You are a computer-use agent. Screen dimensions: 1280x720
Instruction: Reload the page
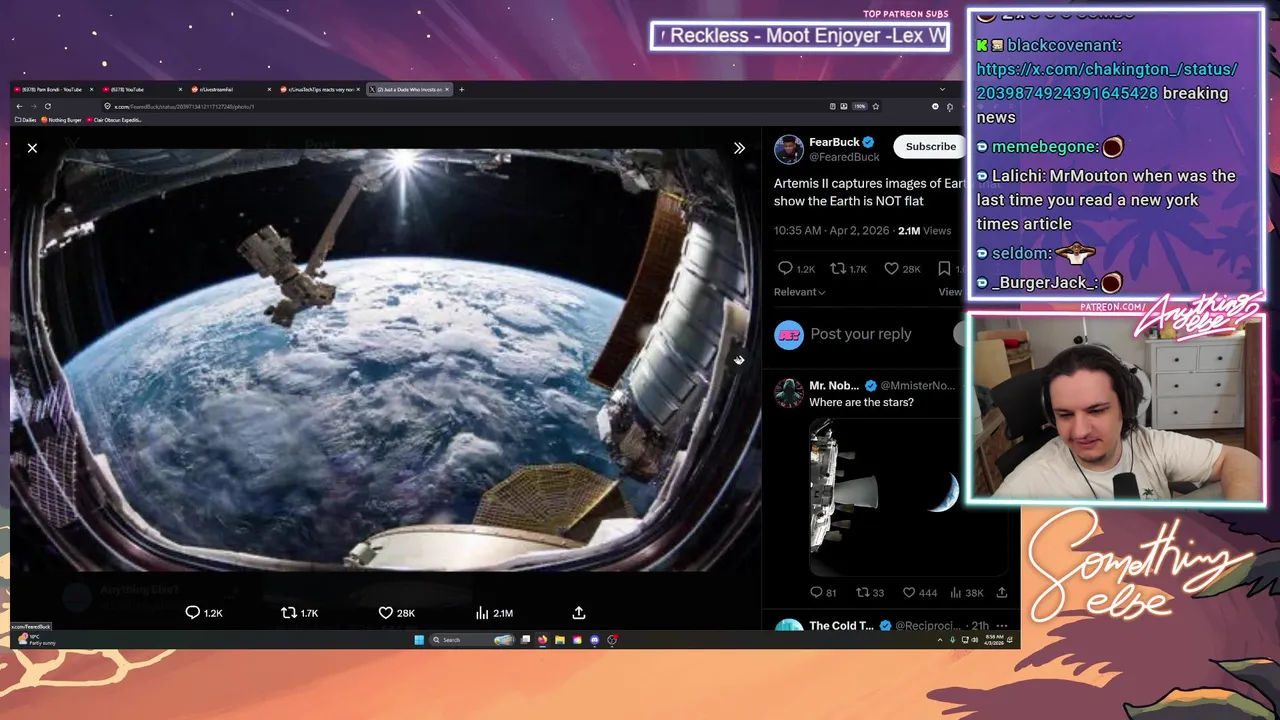click(47, 106)
